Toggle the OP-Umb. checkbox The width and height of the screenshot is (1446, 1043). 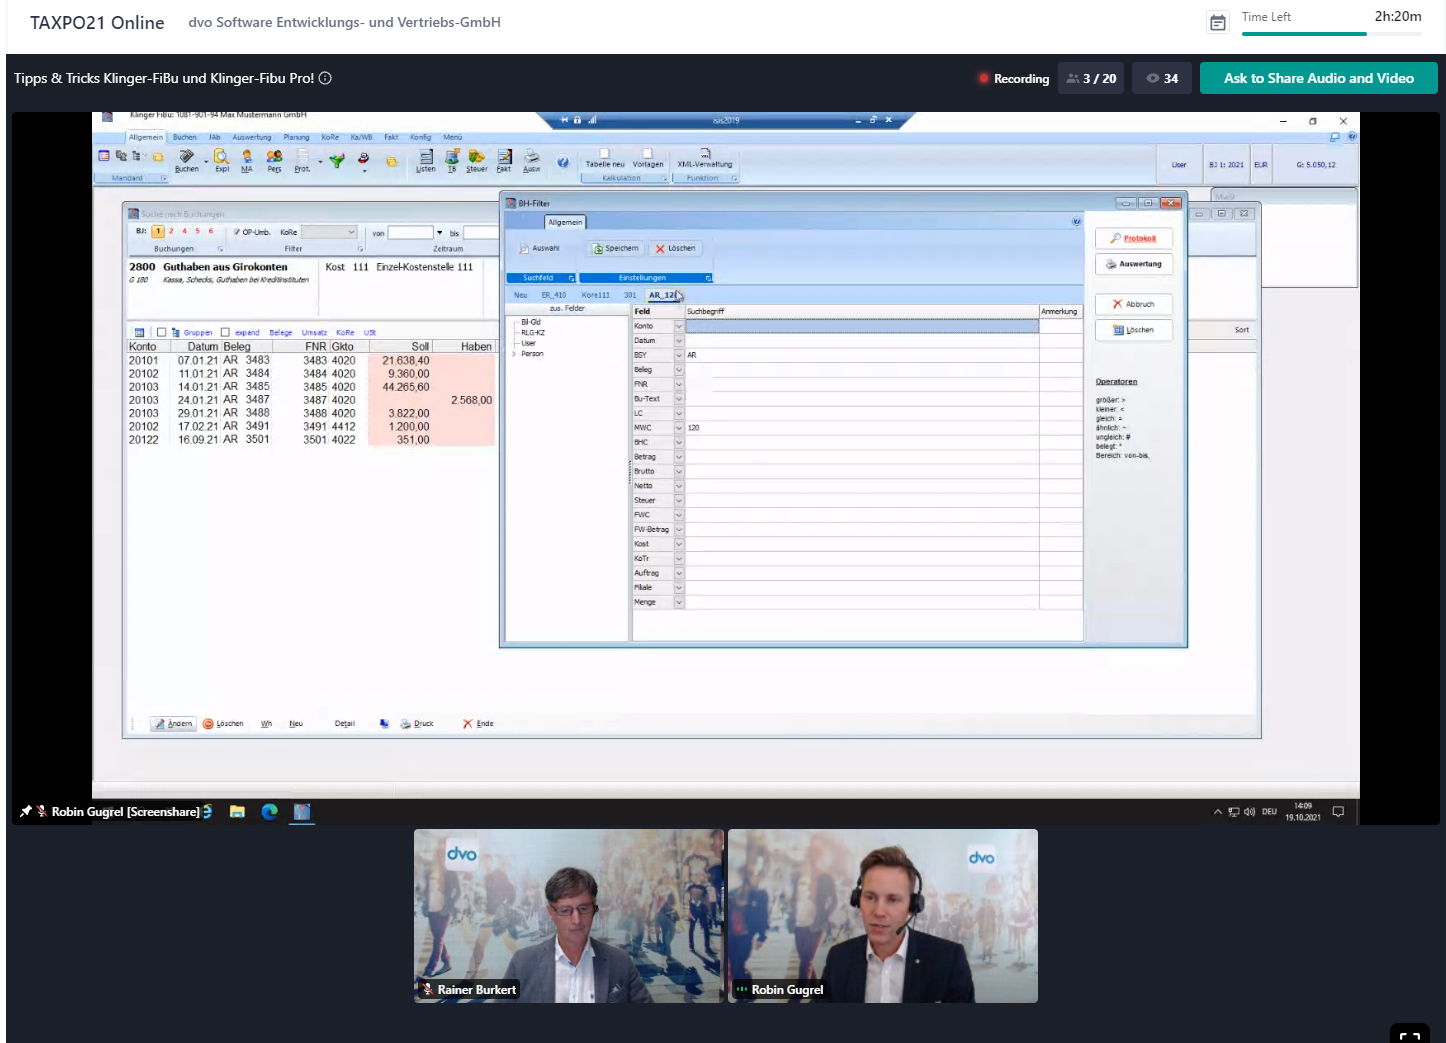pyautogui.click(x=237, y=232)
